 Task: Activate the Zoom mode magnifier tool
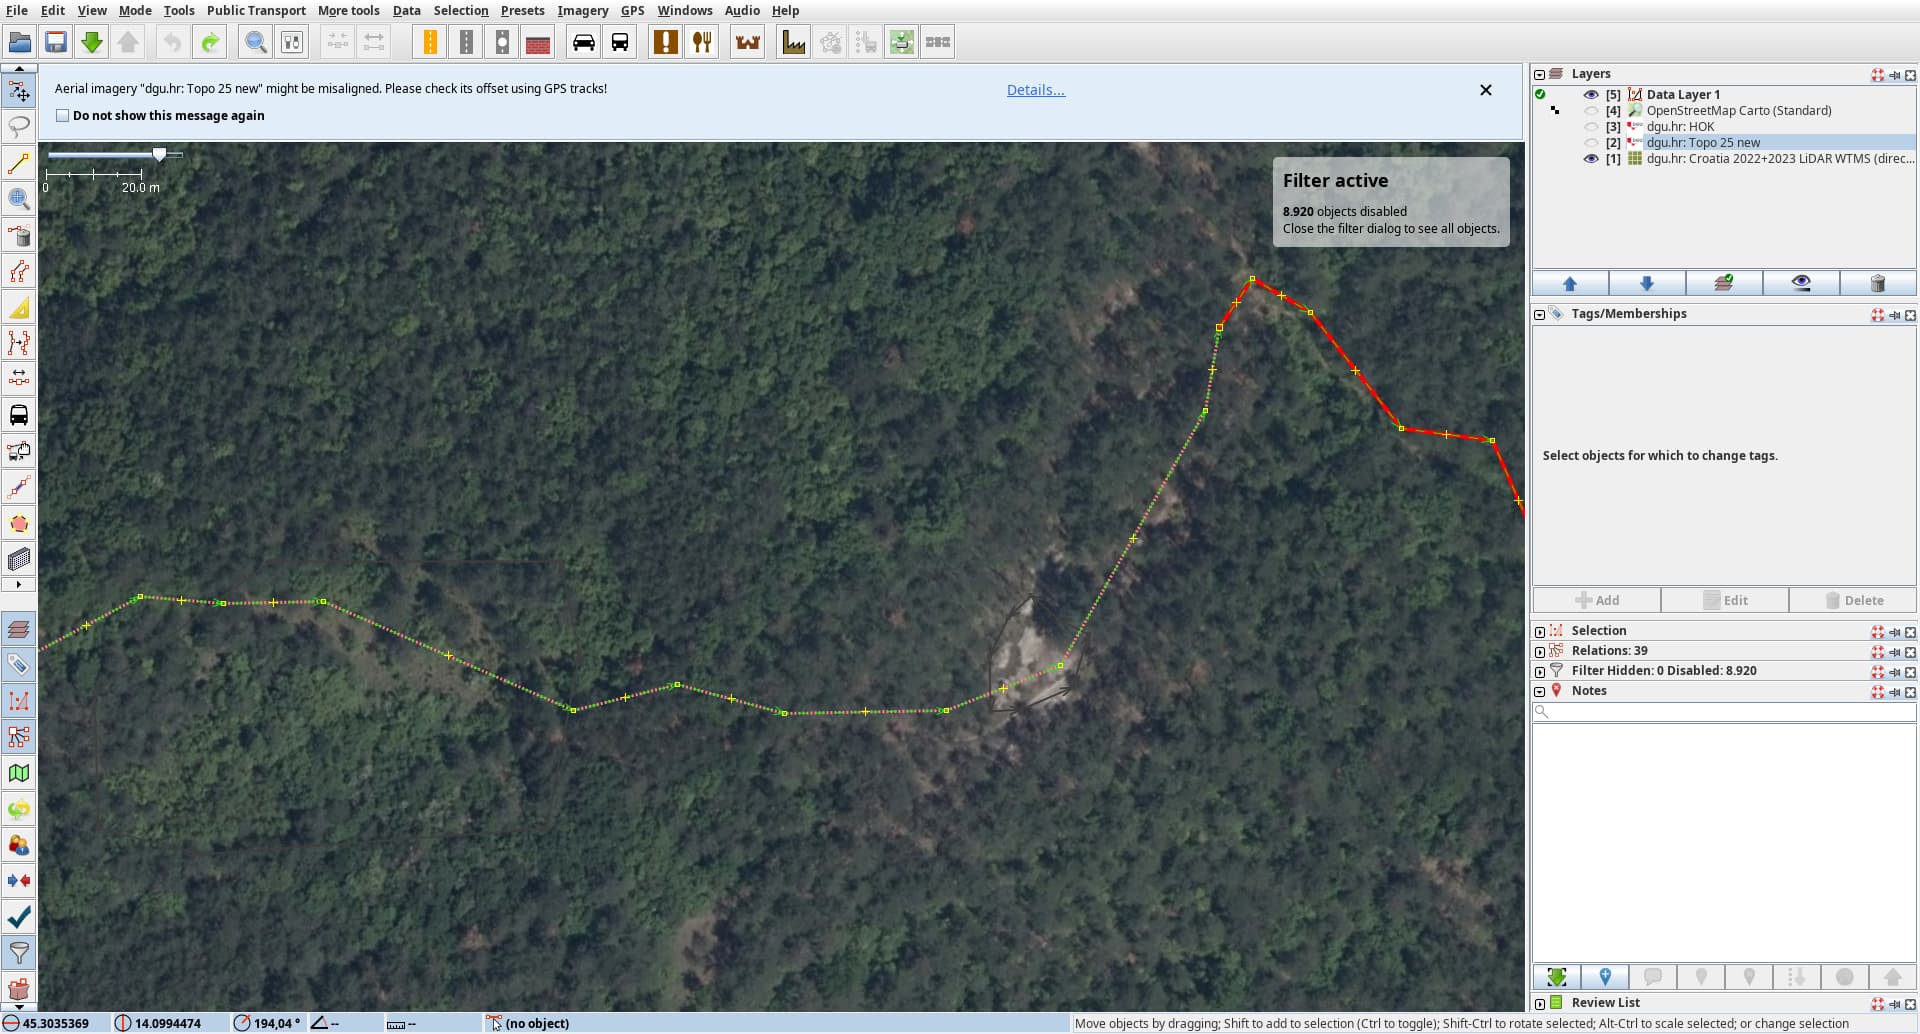pos(18,199)
